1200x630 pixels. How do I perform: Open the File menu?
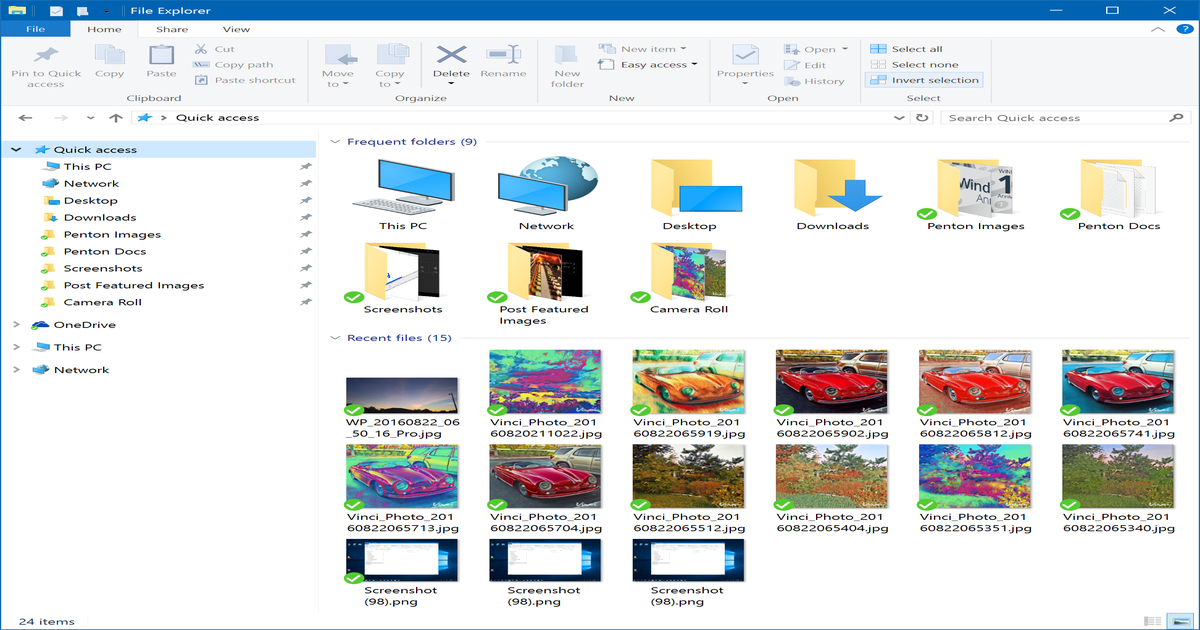pos(35,29)
